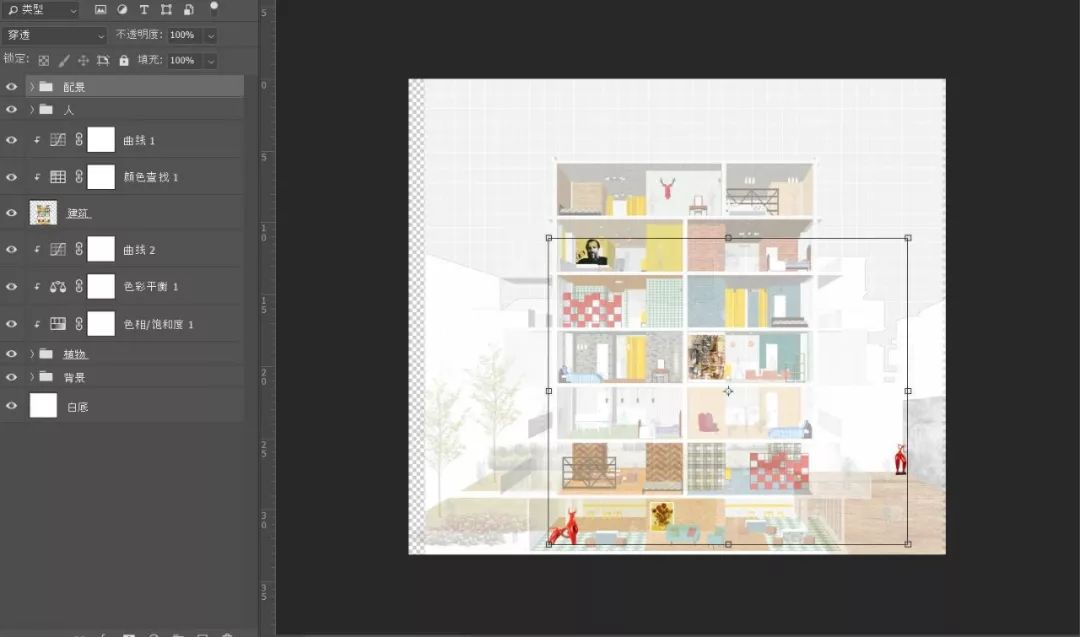Screen dimensions: 1080x637
Task: Click the 色彩平衡 1 balance scale icon
Action: (58, 286)
